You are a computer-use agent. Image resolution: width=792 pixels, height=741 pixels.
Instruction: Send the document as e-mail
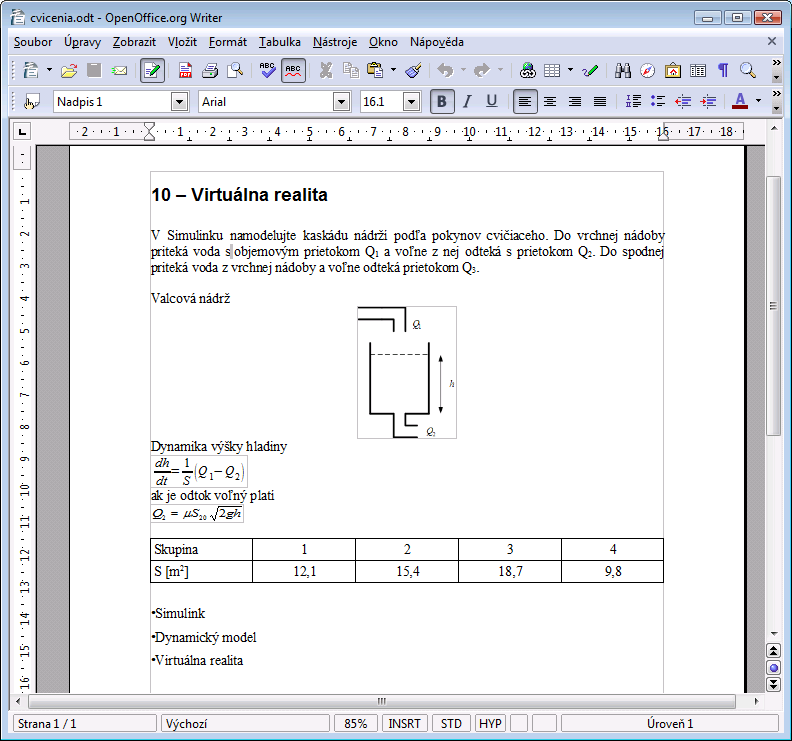coord(119,70)
